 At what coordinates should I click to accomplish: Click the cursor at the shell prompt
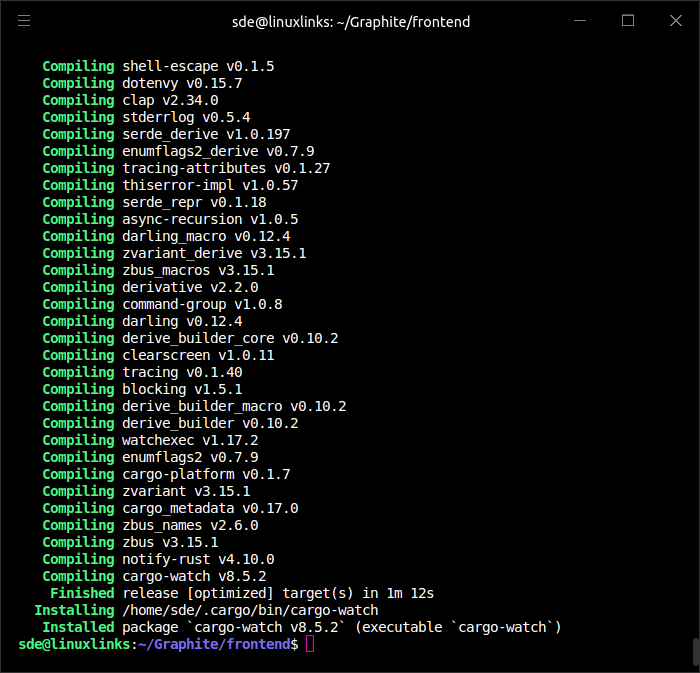[310, 644]
